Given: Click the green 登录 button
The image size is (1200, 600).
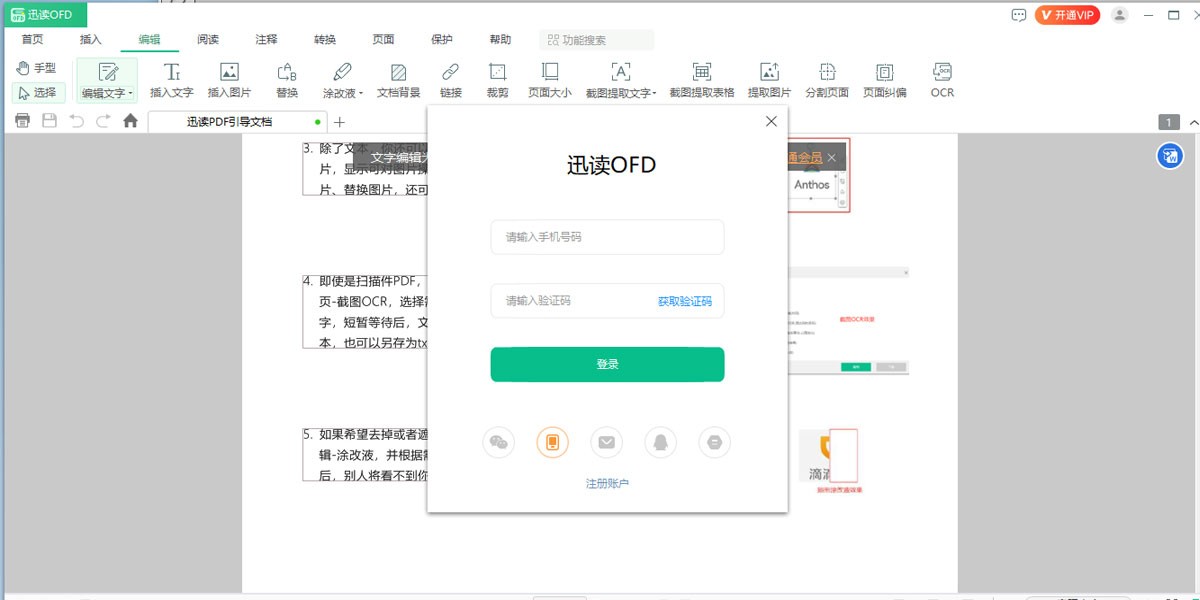Looking at the screenshot, I should (x=607, y=364).
